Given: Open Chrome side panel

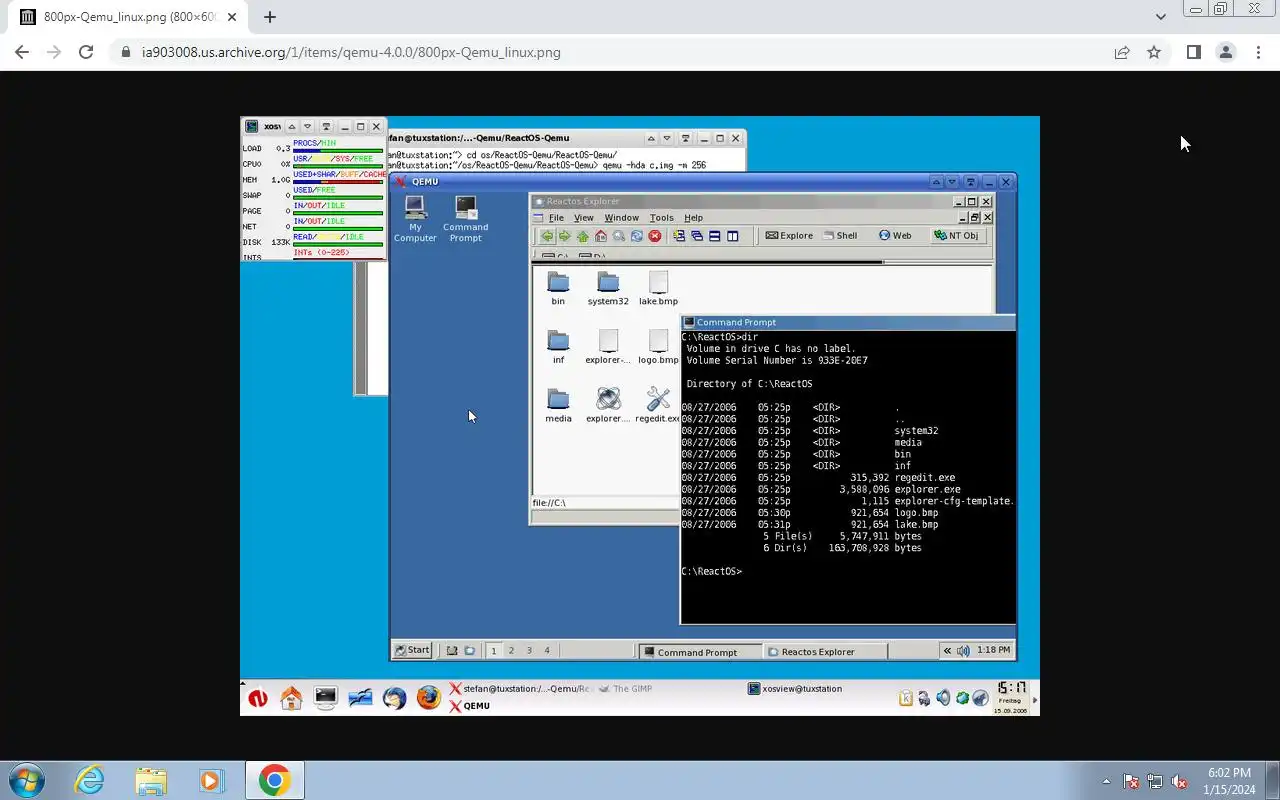Looking at the screenshot, I should coord(1193,52).
